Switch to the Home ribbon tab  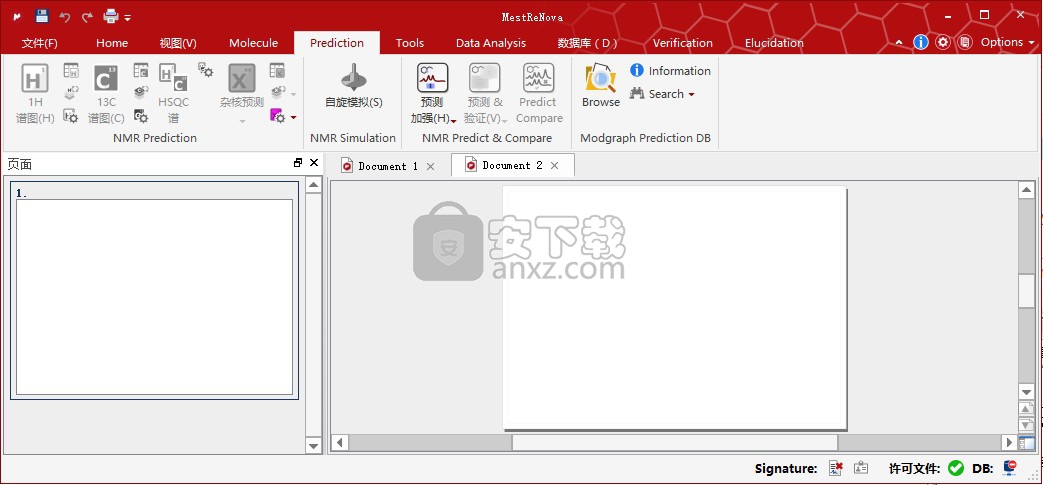pyautogui.click(x=112, y=43)
